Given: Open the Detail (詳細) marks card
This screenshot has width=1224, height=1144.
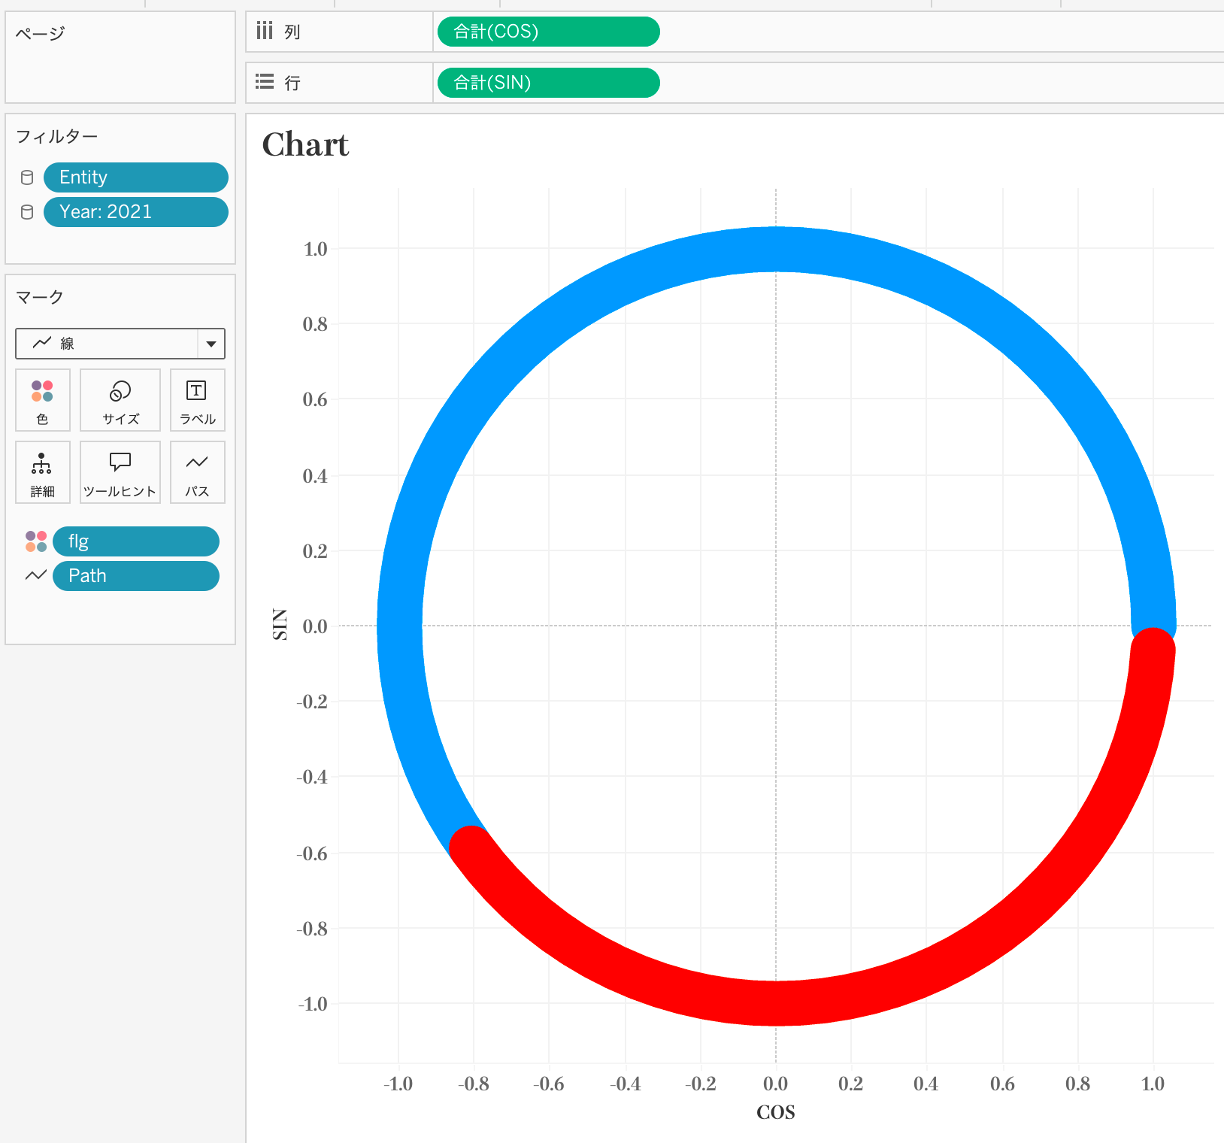Looking at the screenshot, I should [43, 472].
